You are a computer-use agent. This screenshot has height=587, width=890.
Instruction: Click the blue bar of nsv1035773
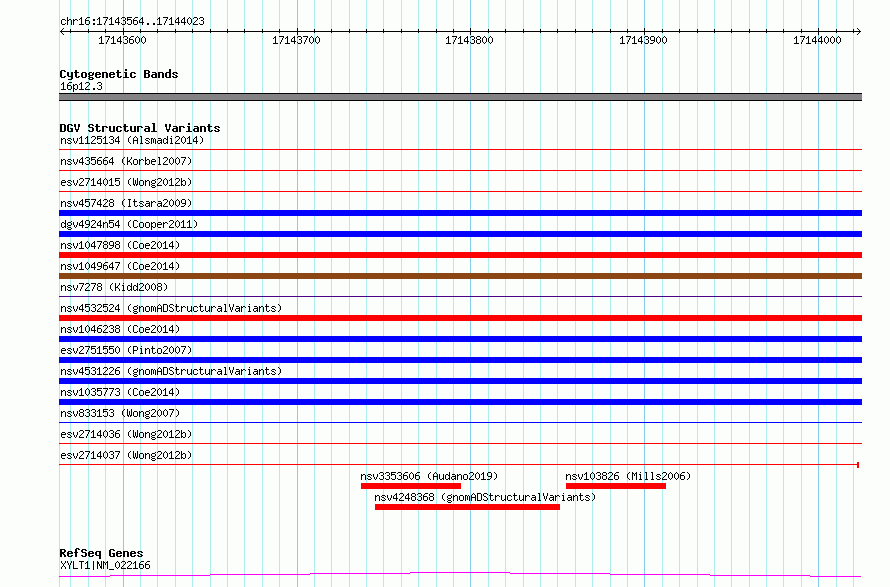coord(460,402)
